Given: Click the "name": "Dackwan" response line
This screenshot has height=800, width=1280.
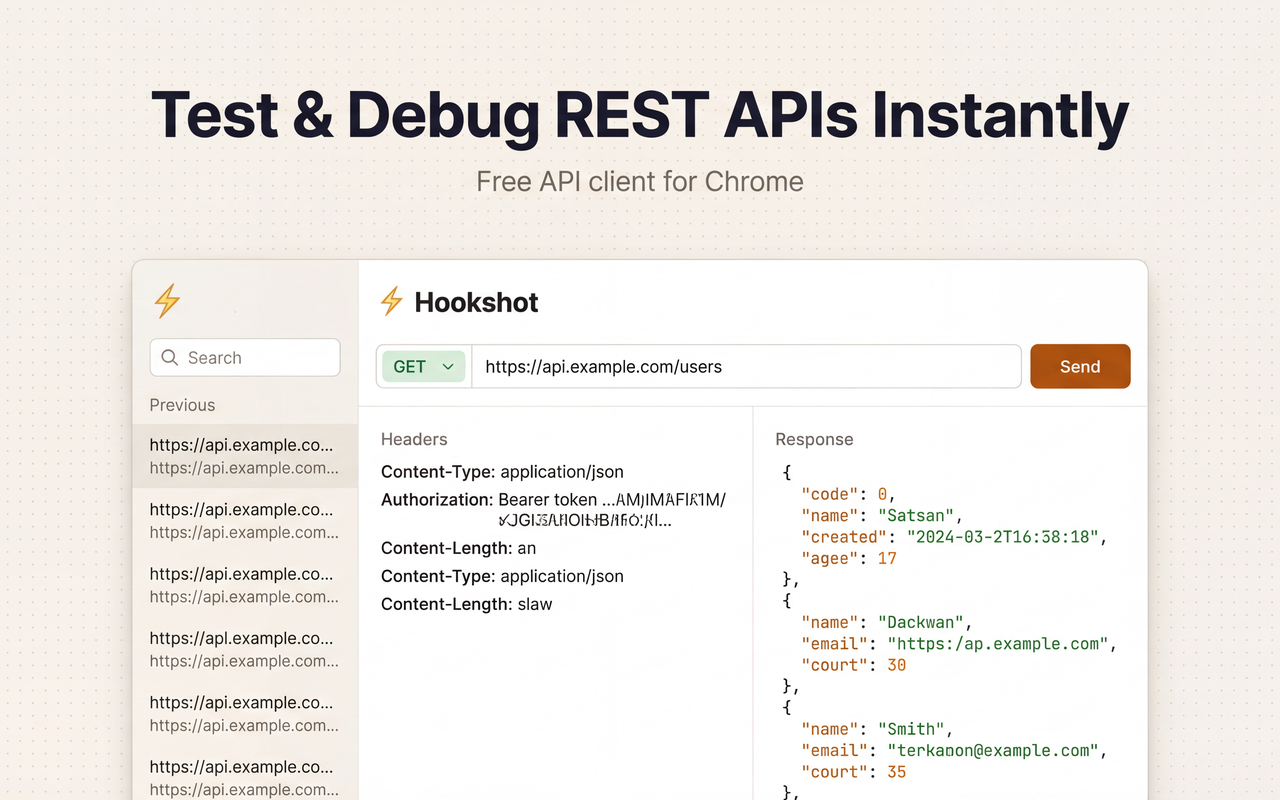Looking at the screenshot, I should tap(887, 622).
